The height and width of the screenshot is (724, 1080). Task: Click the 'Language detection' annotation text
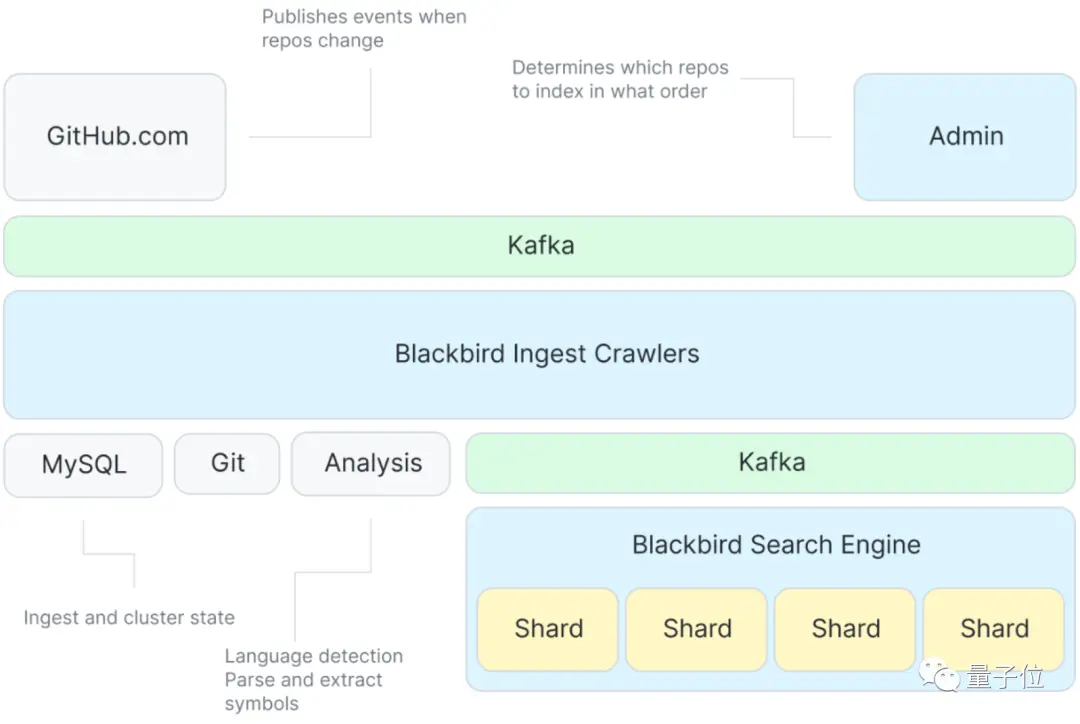[x=313, y=656]
